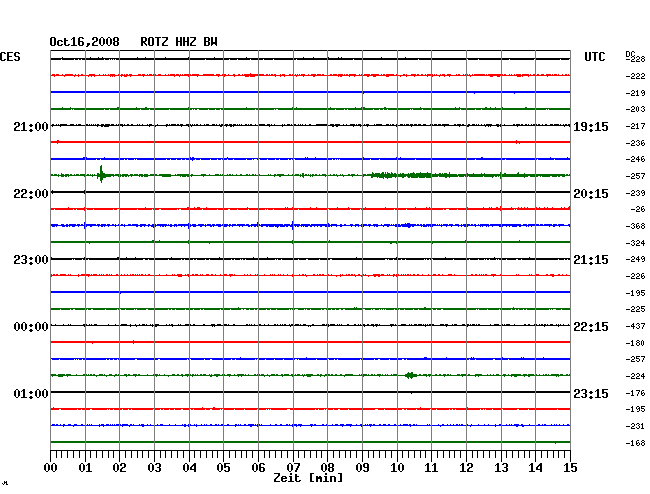Screen dimensions: 650x494
Task: Click the 20:15 UTC time label
Action: point(591,194)
